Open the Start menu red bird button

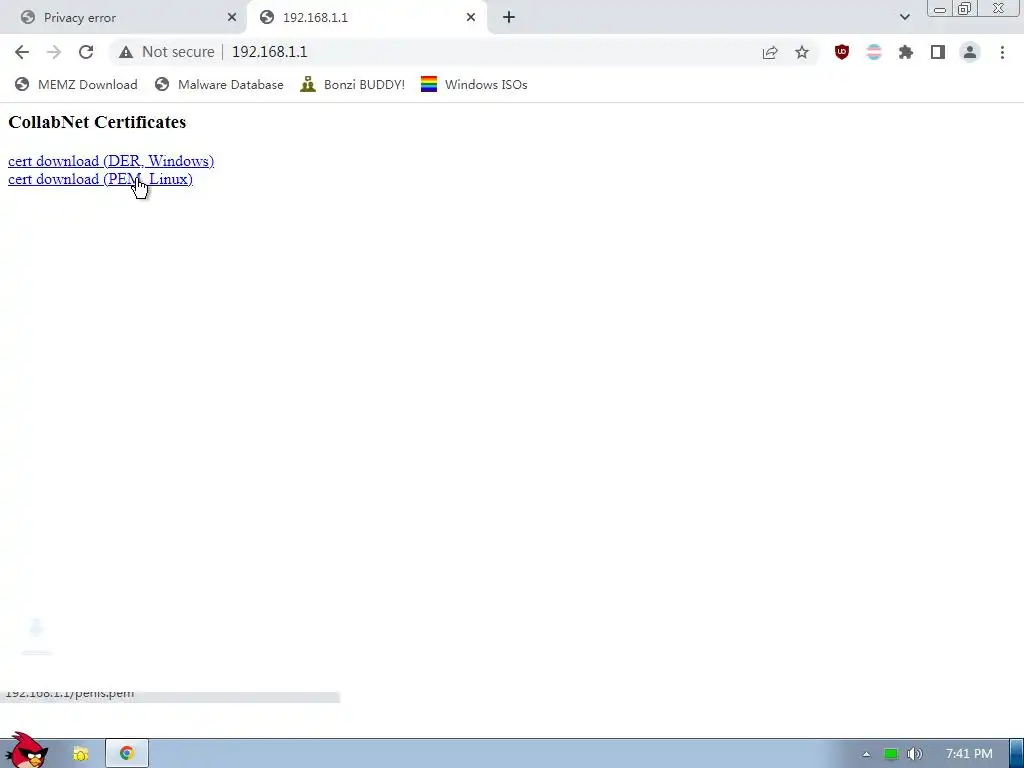25,751
